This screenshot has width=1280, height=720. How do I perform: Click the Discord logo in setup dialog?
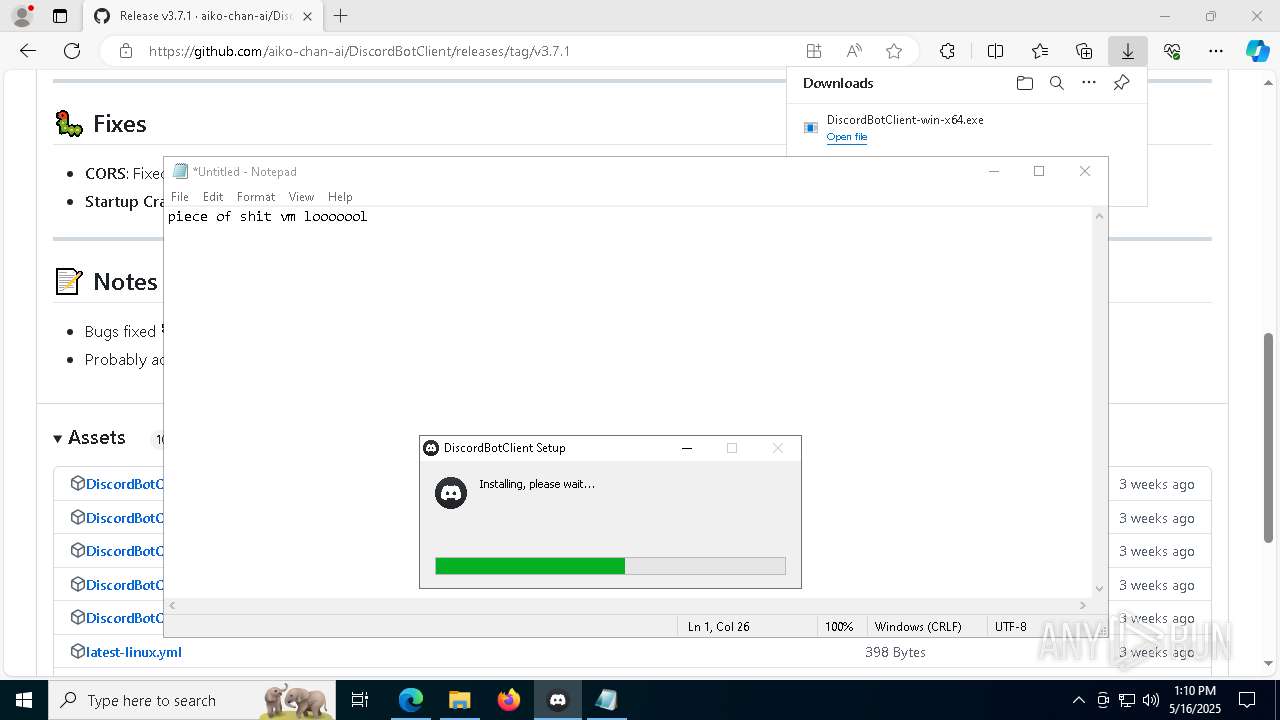(451, 493)
